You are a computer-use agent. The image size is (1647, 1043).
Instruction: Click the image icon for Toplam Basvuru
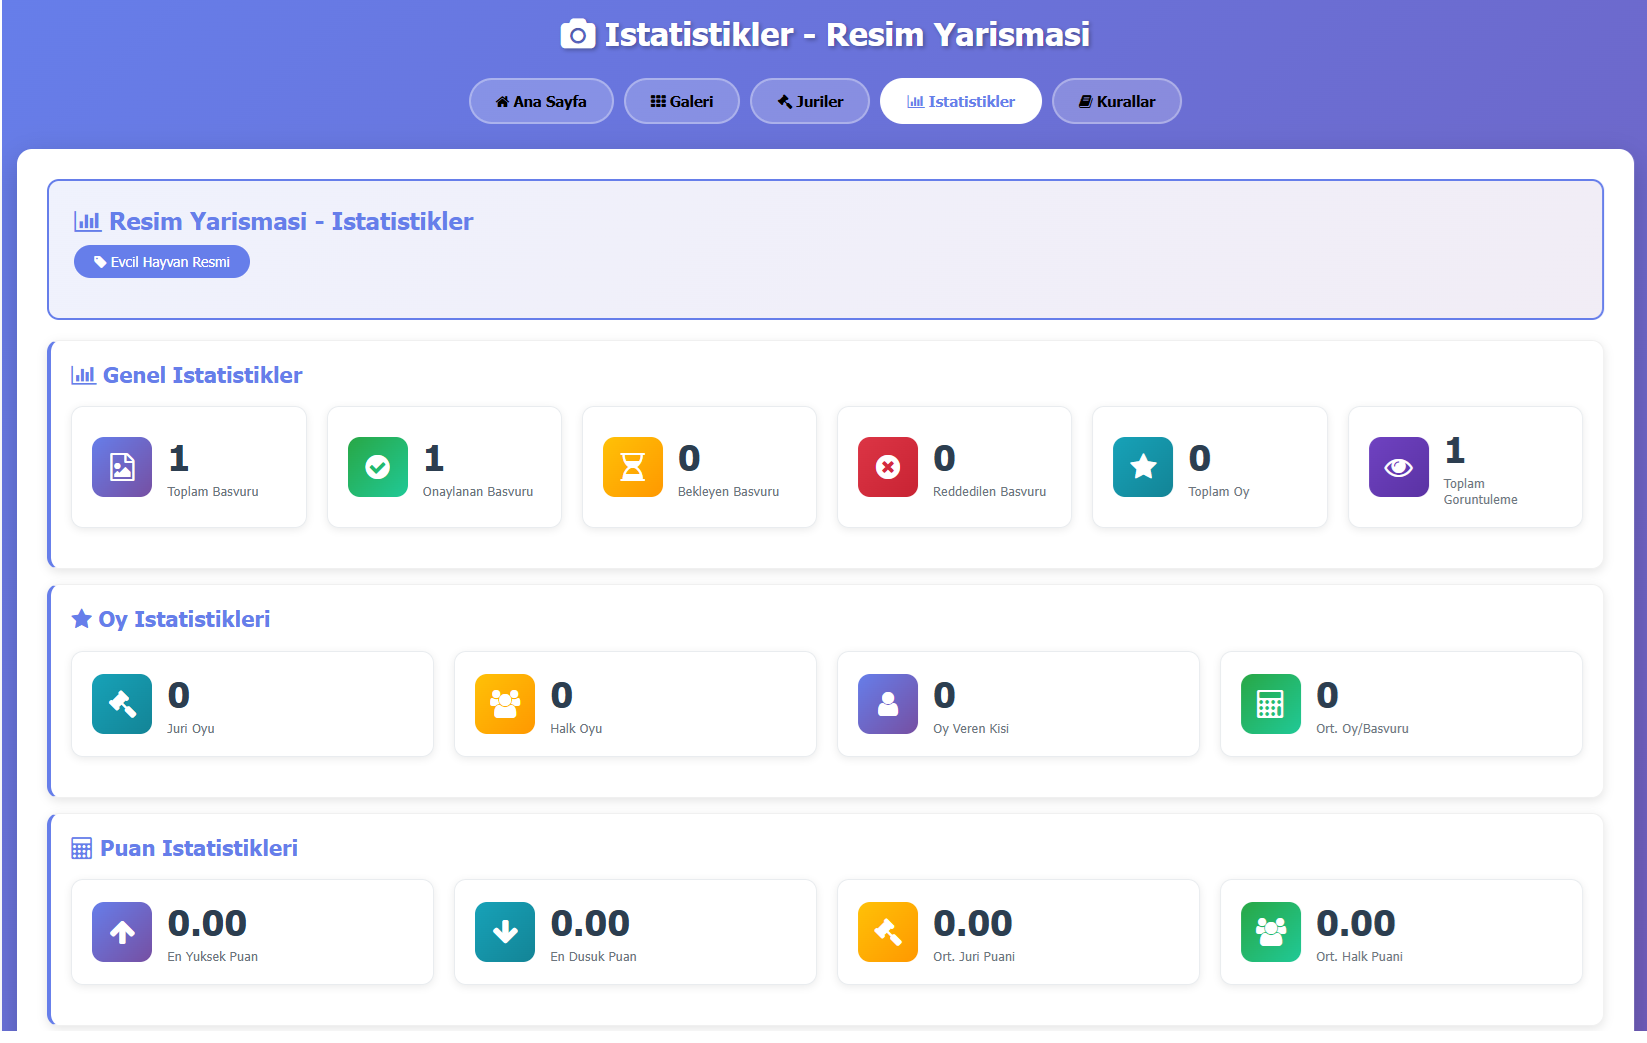point(122,467)
